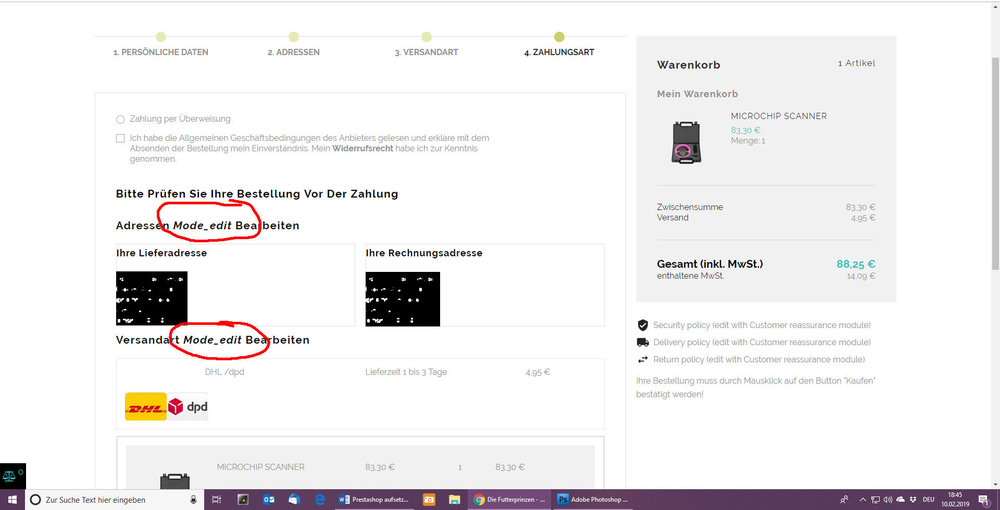Switch to Word document 'Prestashop aufsetz...'

374,500
